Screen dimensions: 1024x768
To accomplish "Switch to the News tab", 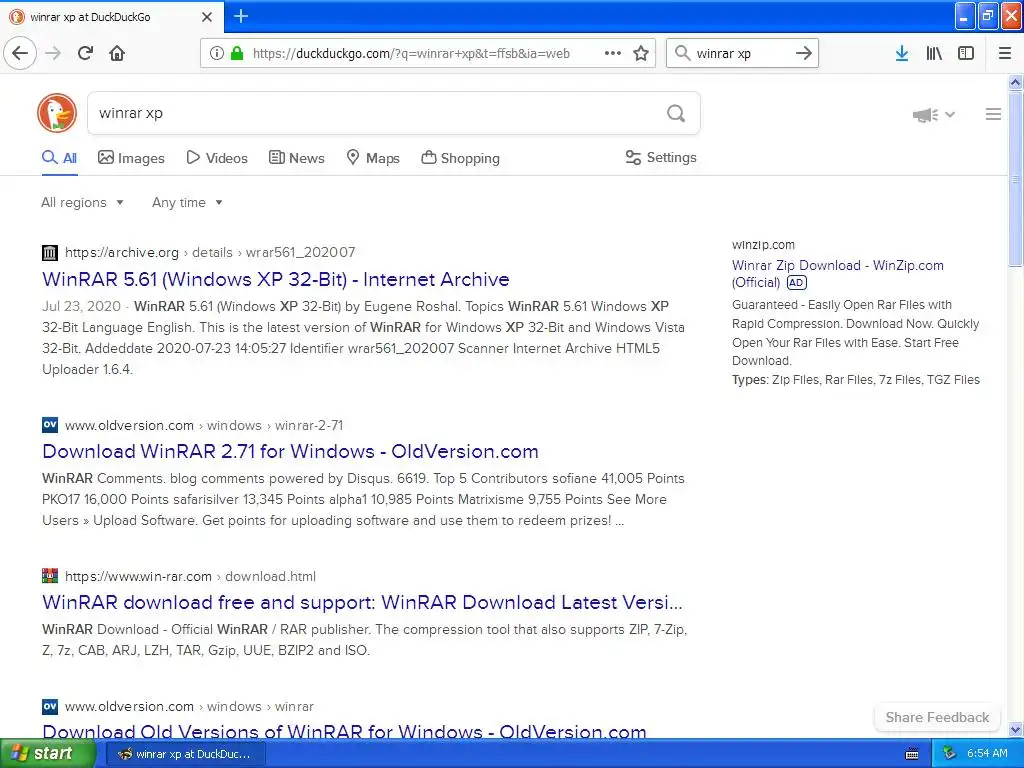I will point(296,158).
